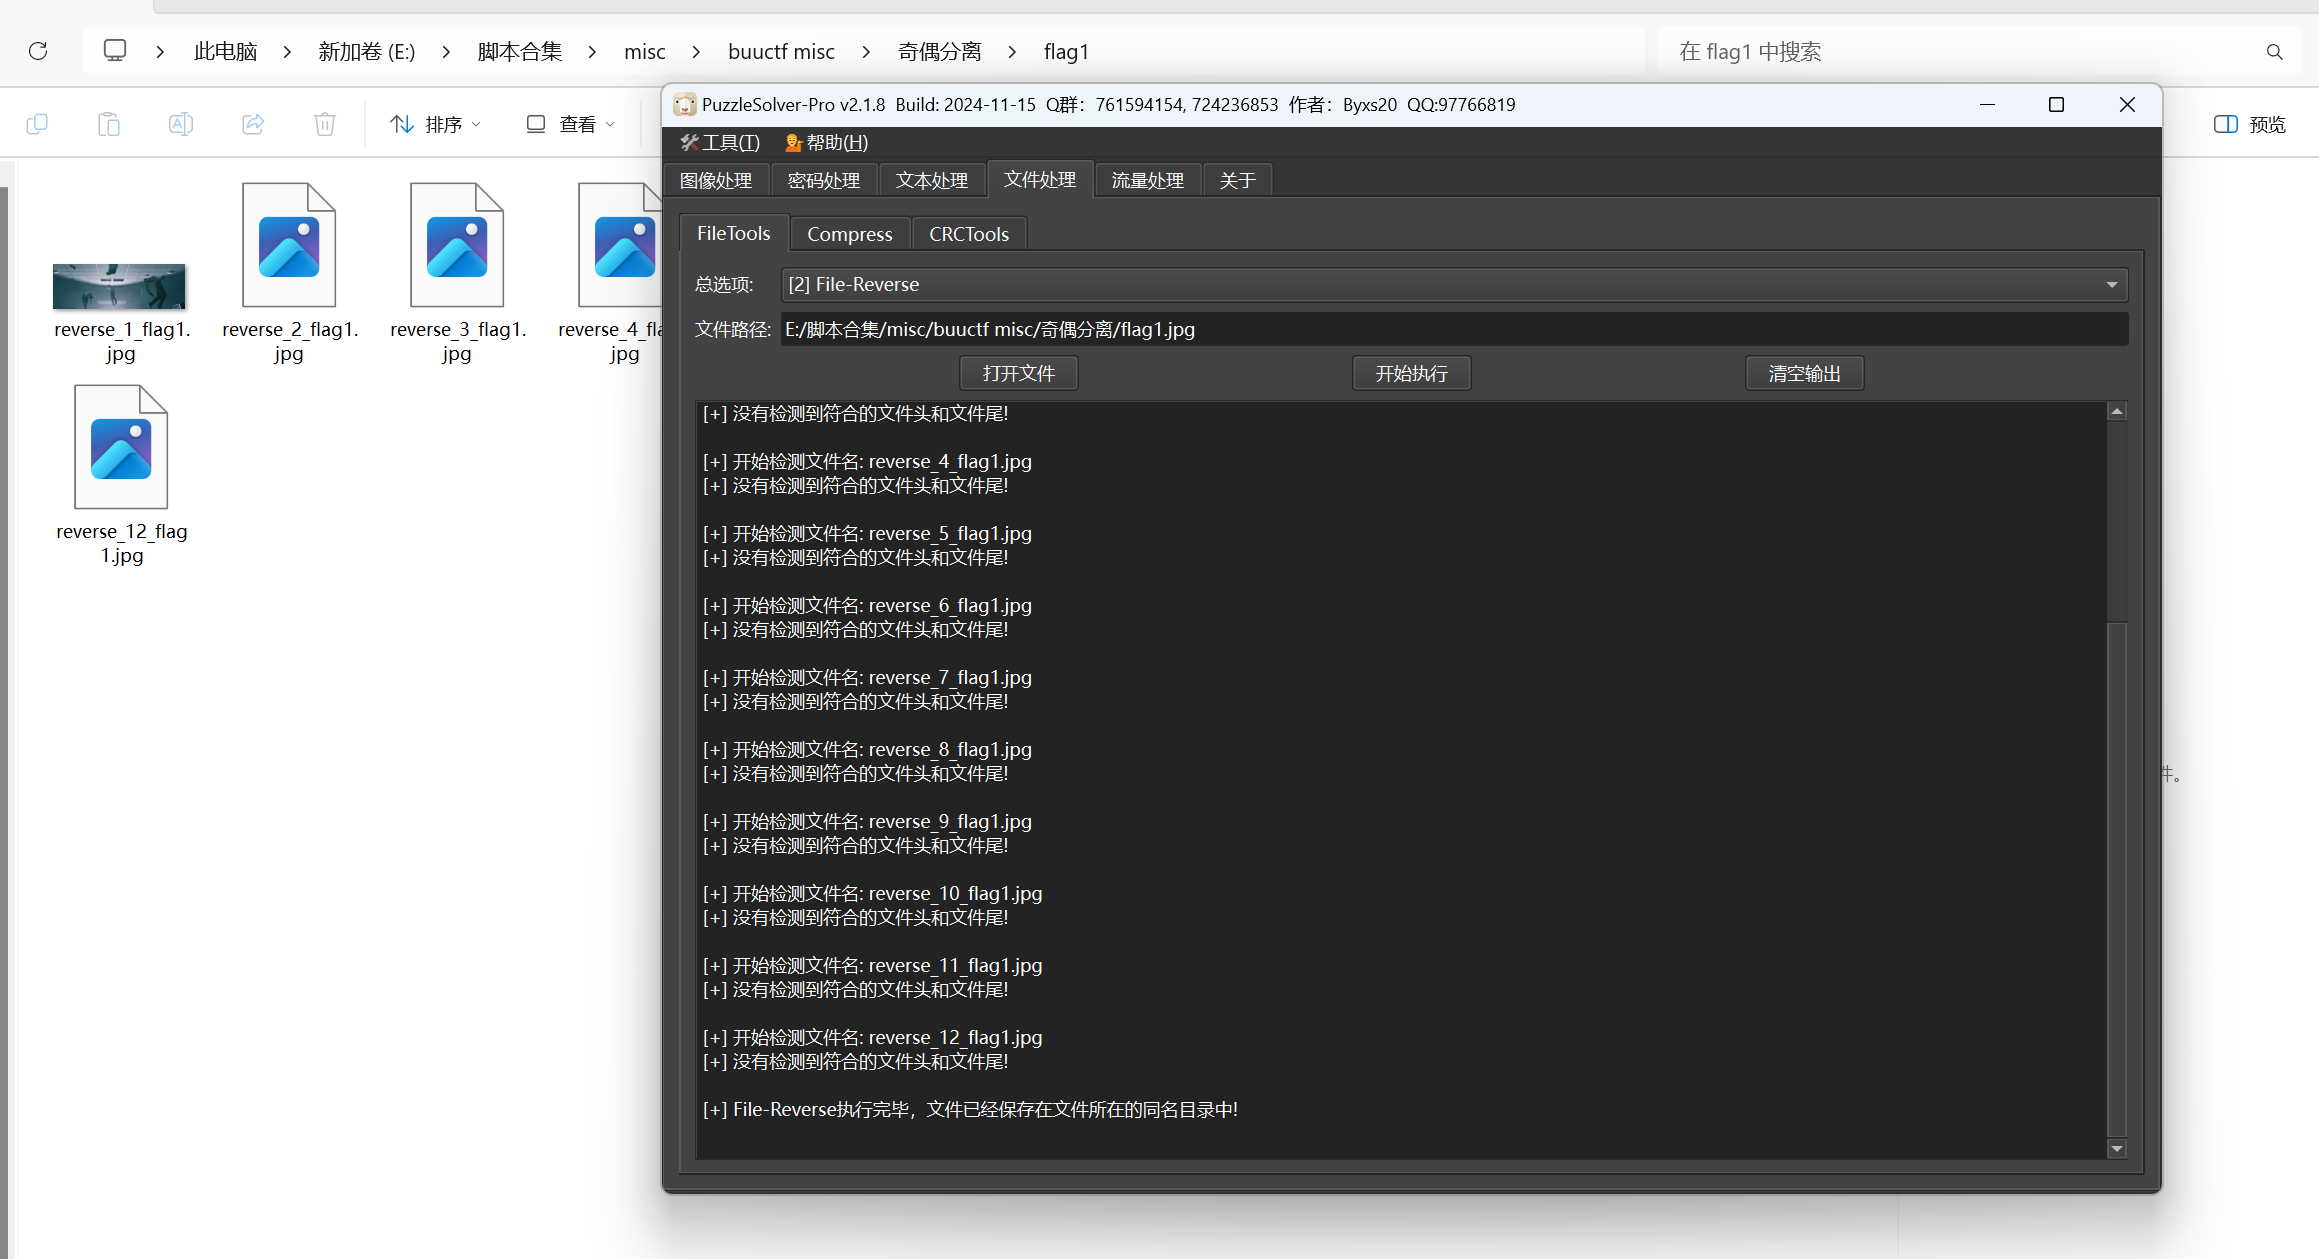Viewport: 2319px width, 1259px height.
Task: Click the share icon in Explorer toolbar
Action: tap(253, 124)
